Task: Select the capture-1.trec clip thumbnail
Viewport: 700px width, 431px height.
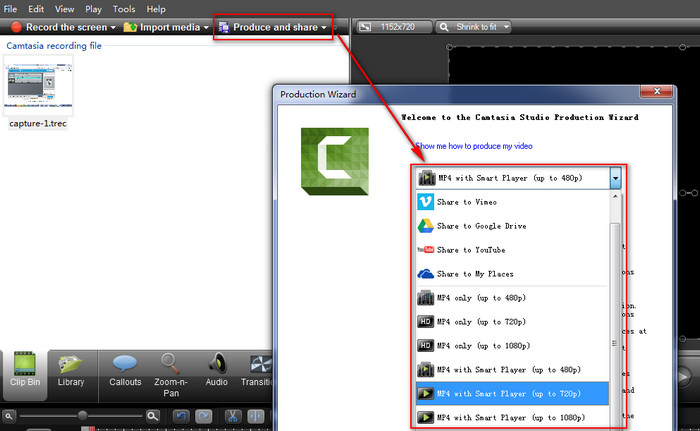Action: 38,85
